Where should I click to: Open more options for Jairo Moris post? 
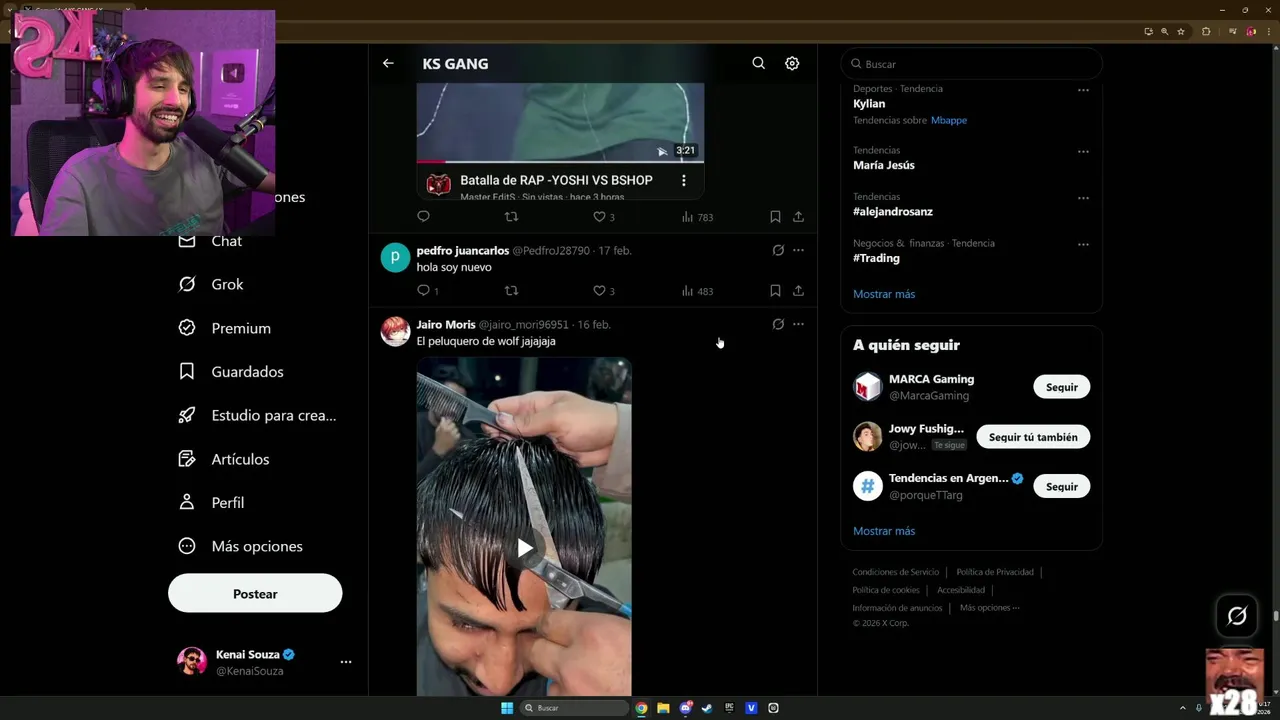(798, 324)
